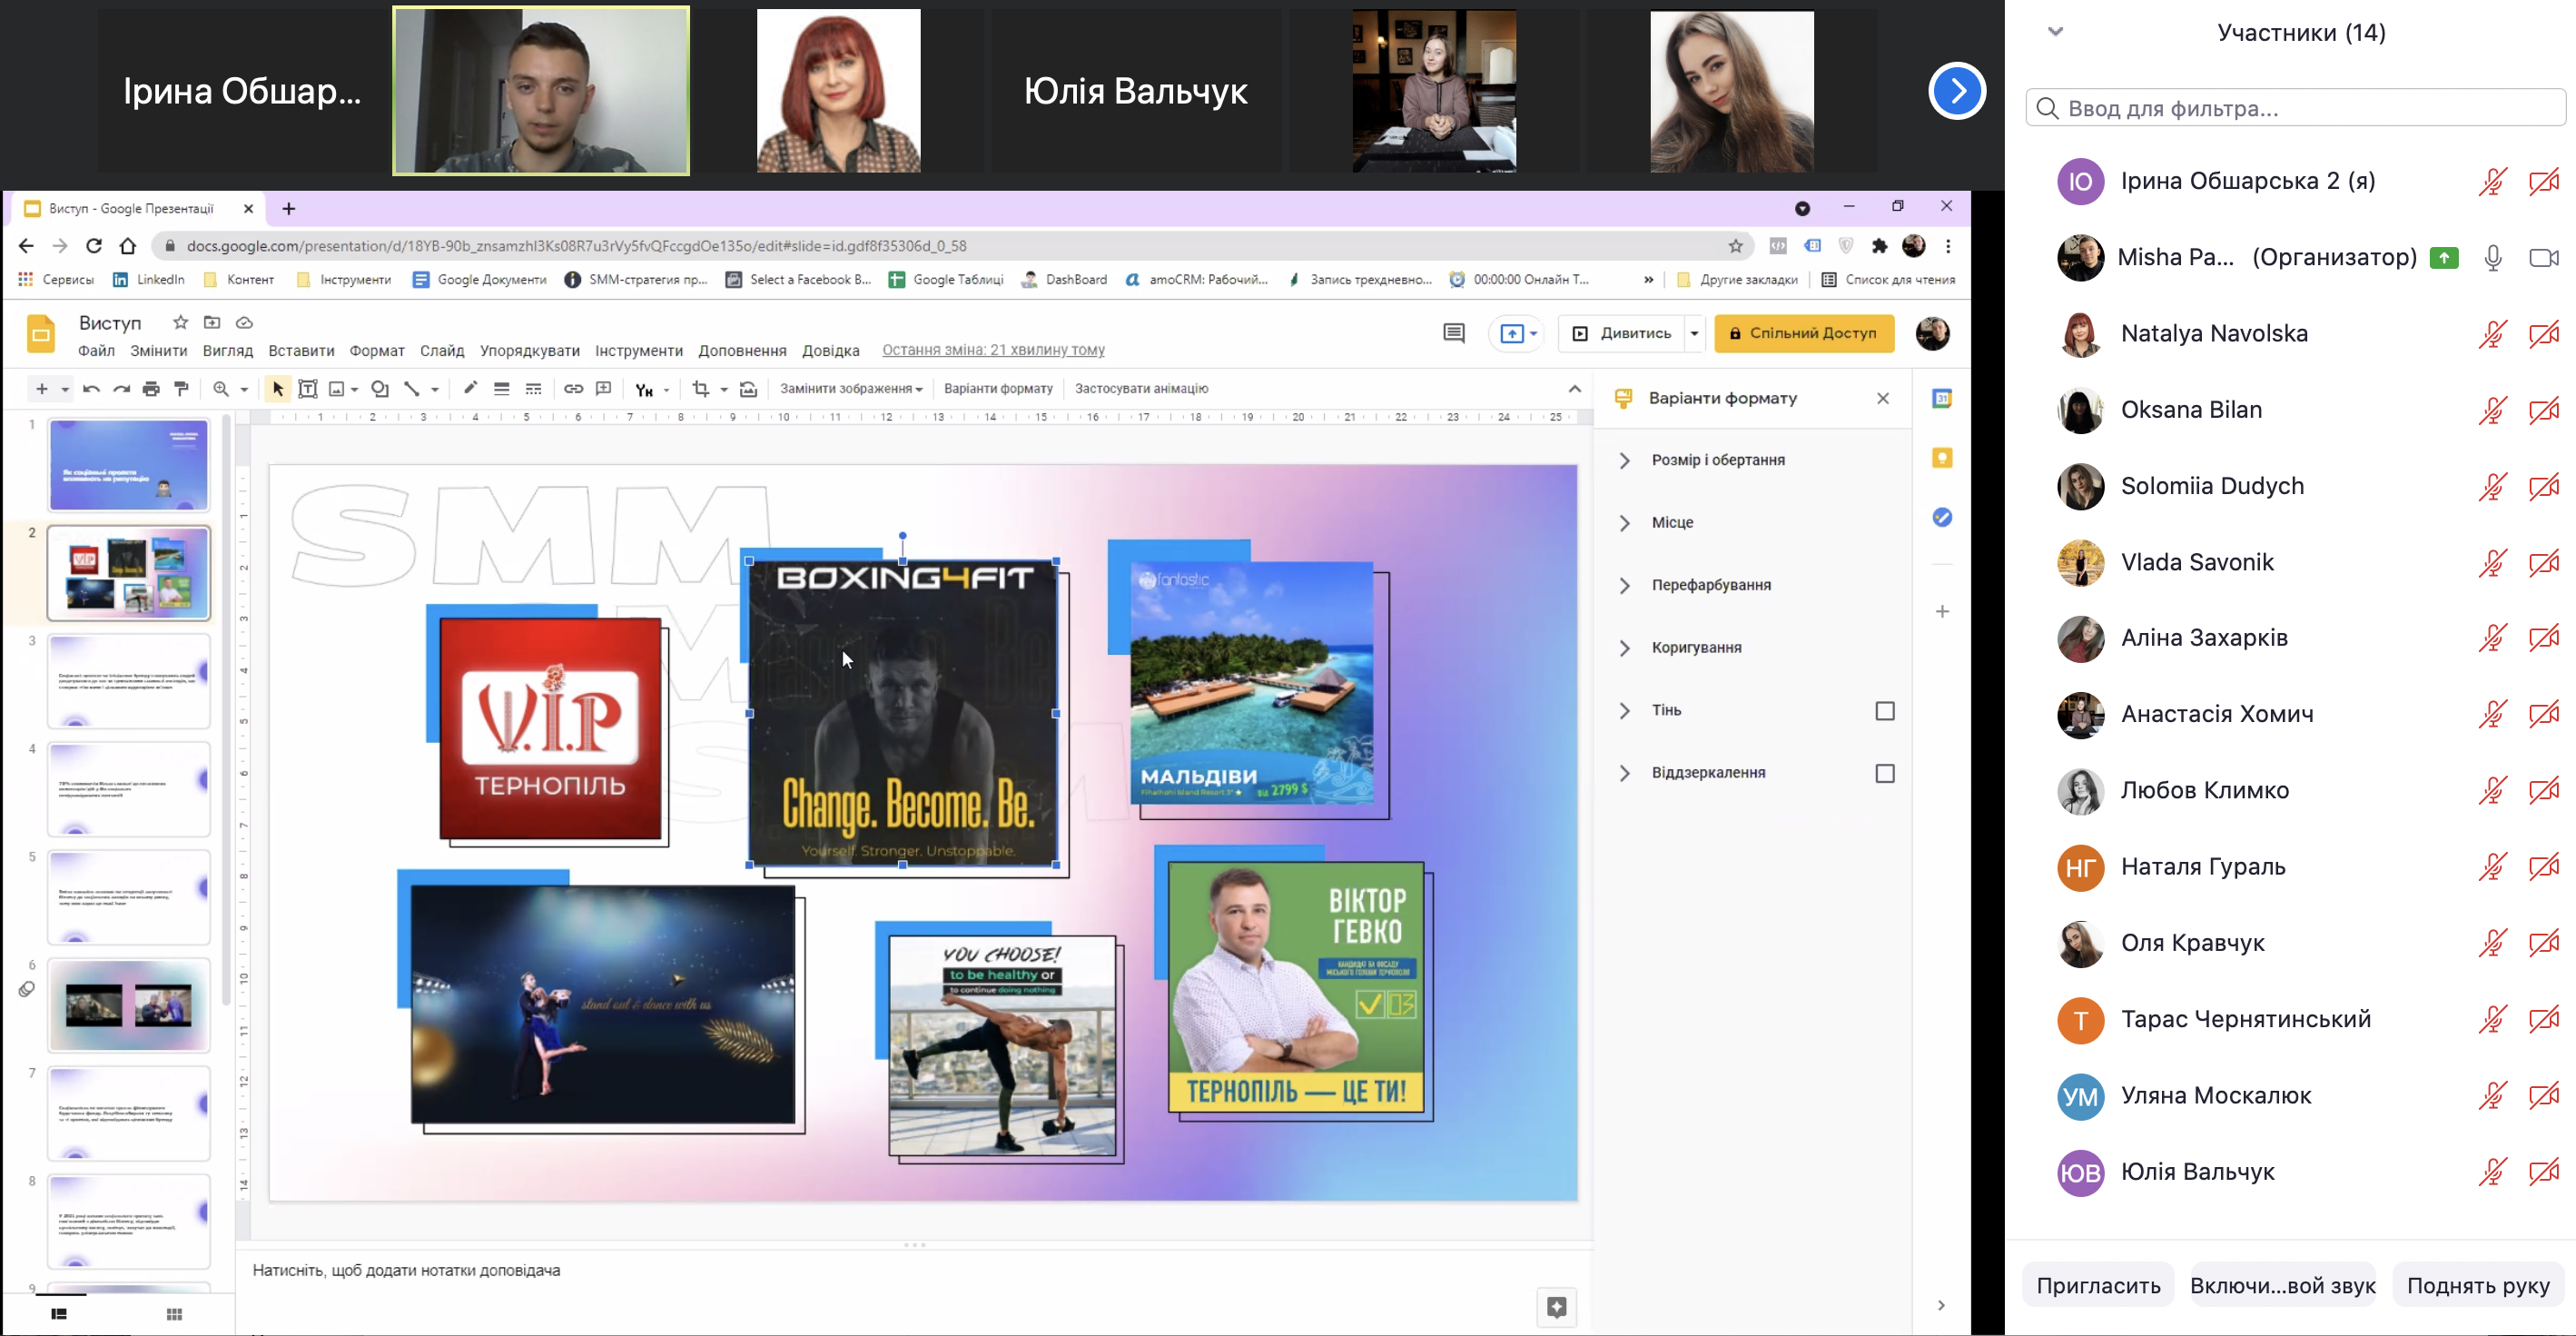
Task: Star the Виступ presentation
Action: 180,322
